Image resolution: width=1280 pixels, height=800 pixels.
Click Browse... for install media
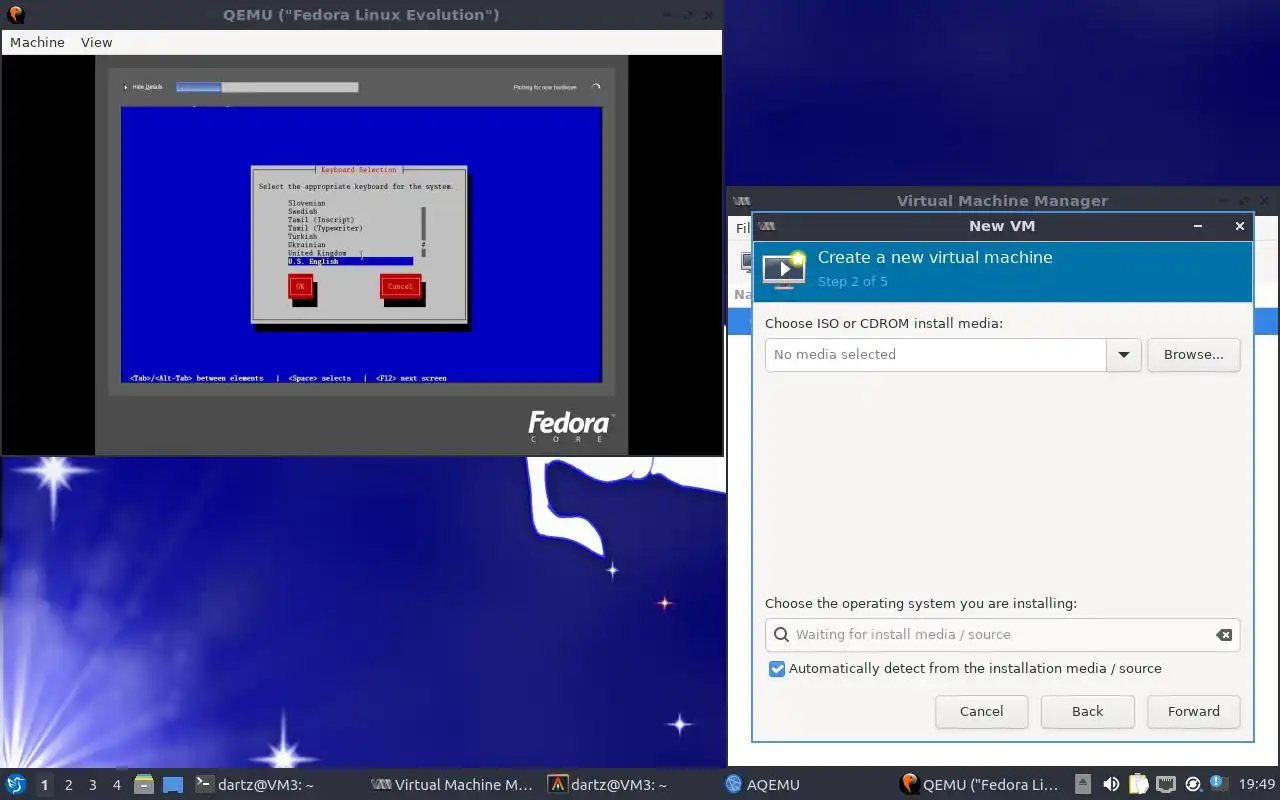tap(1193, 355)
